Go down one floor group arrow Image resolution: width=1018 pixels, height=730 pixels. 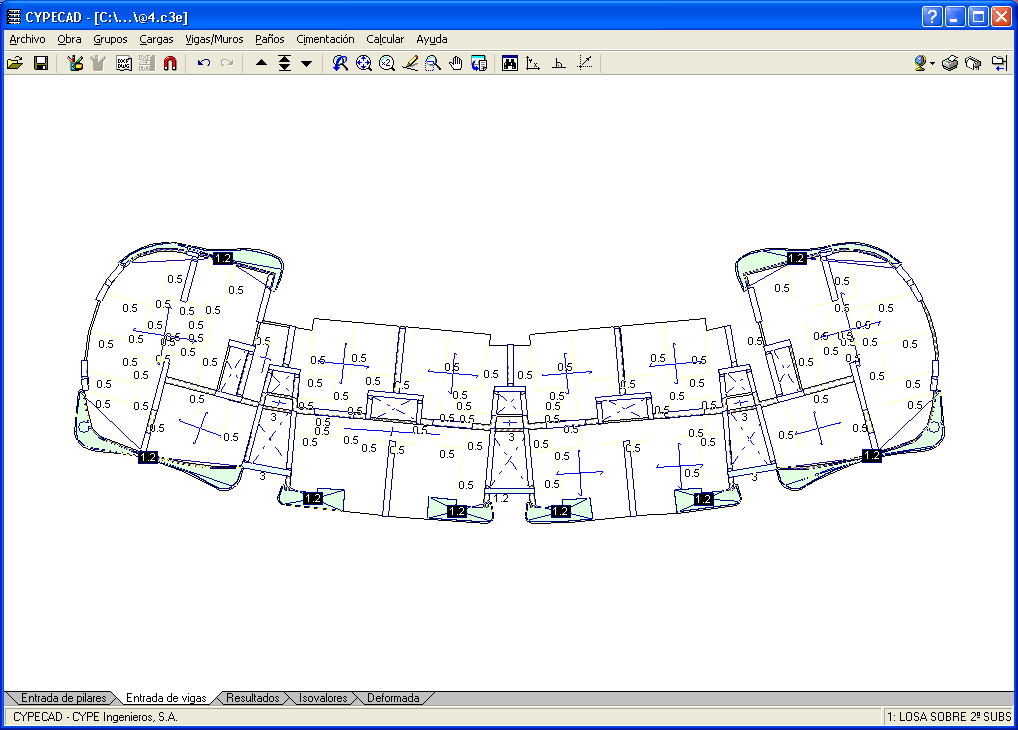click(306, 63)
